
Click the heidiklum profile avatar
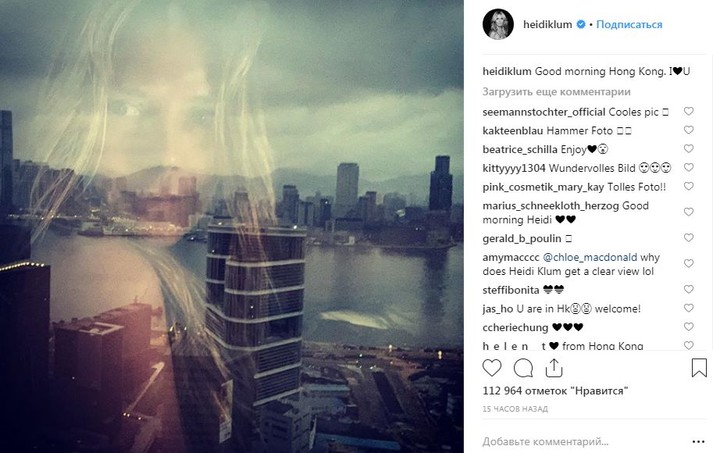(x=498, y=24)
